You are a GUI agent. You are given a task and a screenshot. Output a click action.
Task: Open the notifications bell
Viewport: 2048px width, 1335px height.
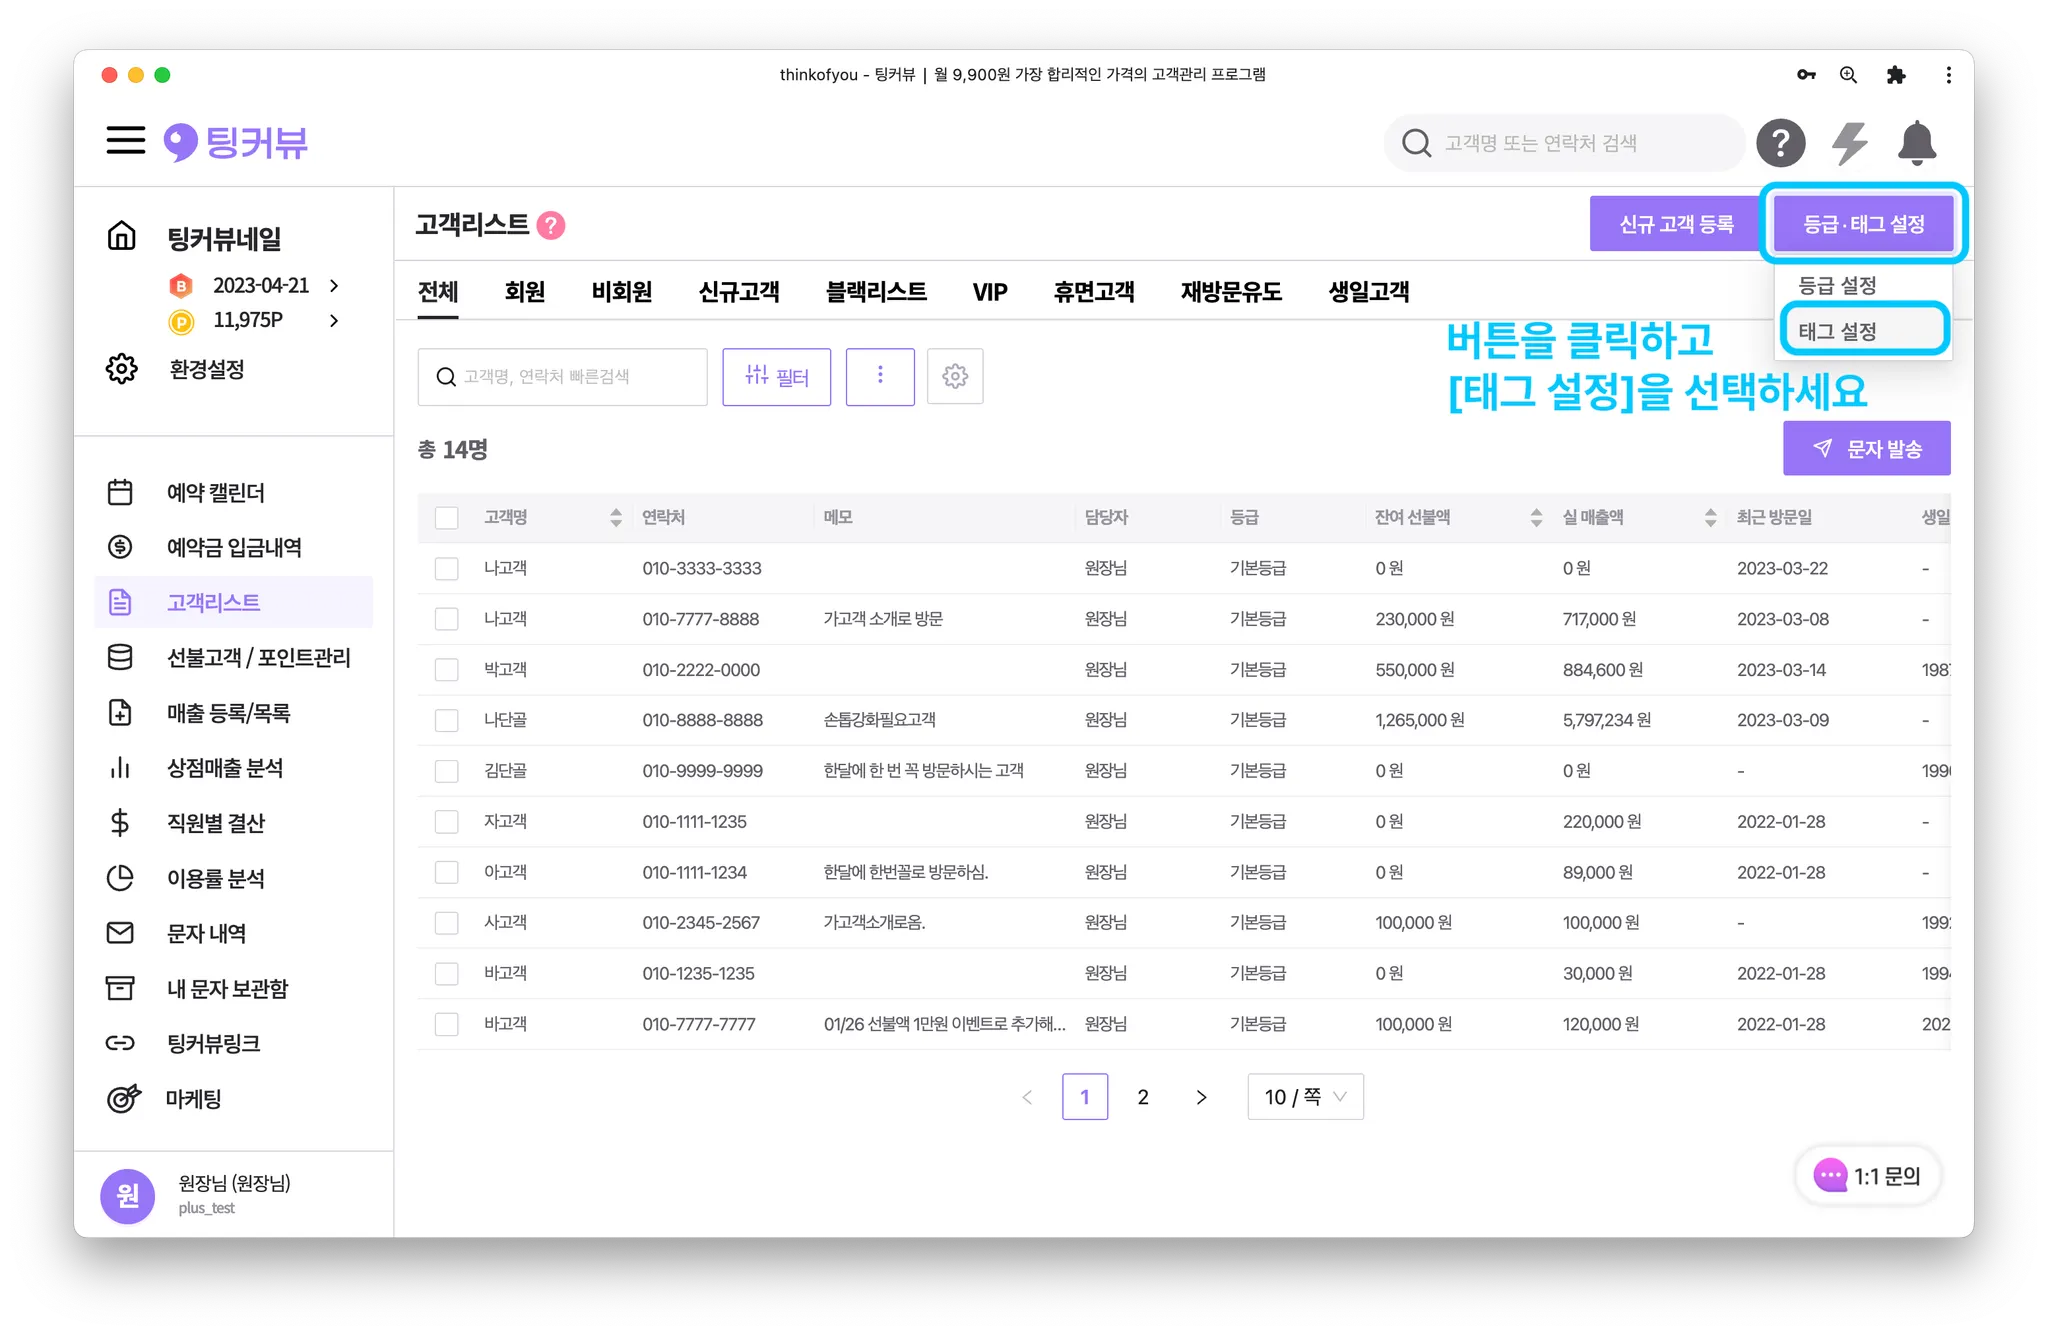pyautogui.click(x=1916, y=143)
